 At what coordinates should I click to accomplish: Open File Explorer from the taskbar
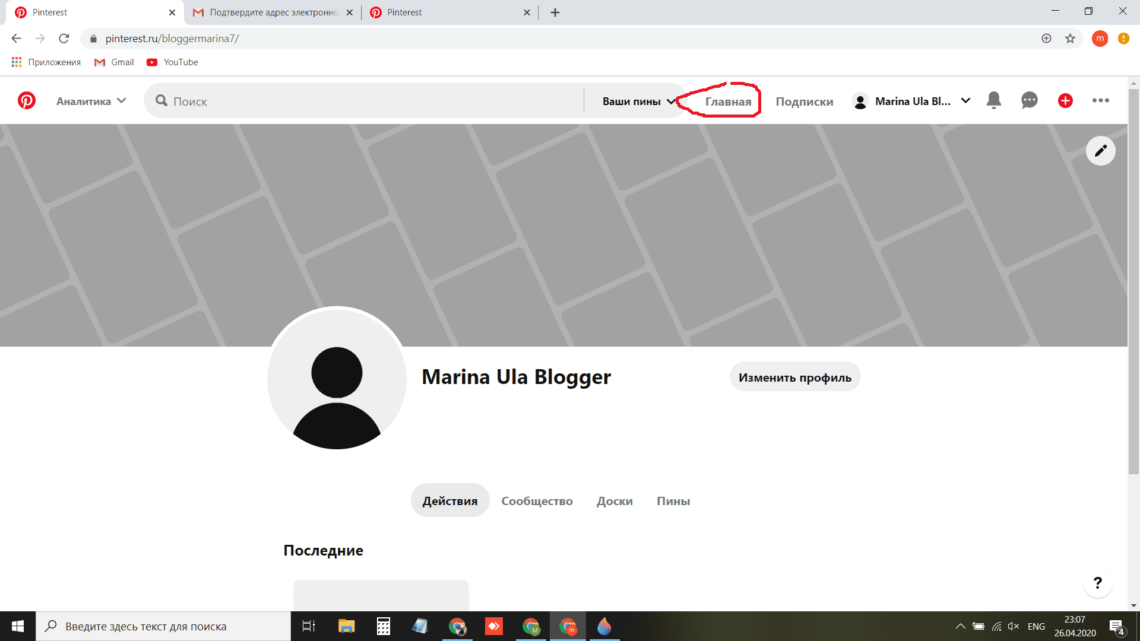346,626
